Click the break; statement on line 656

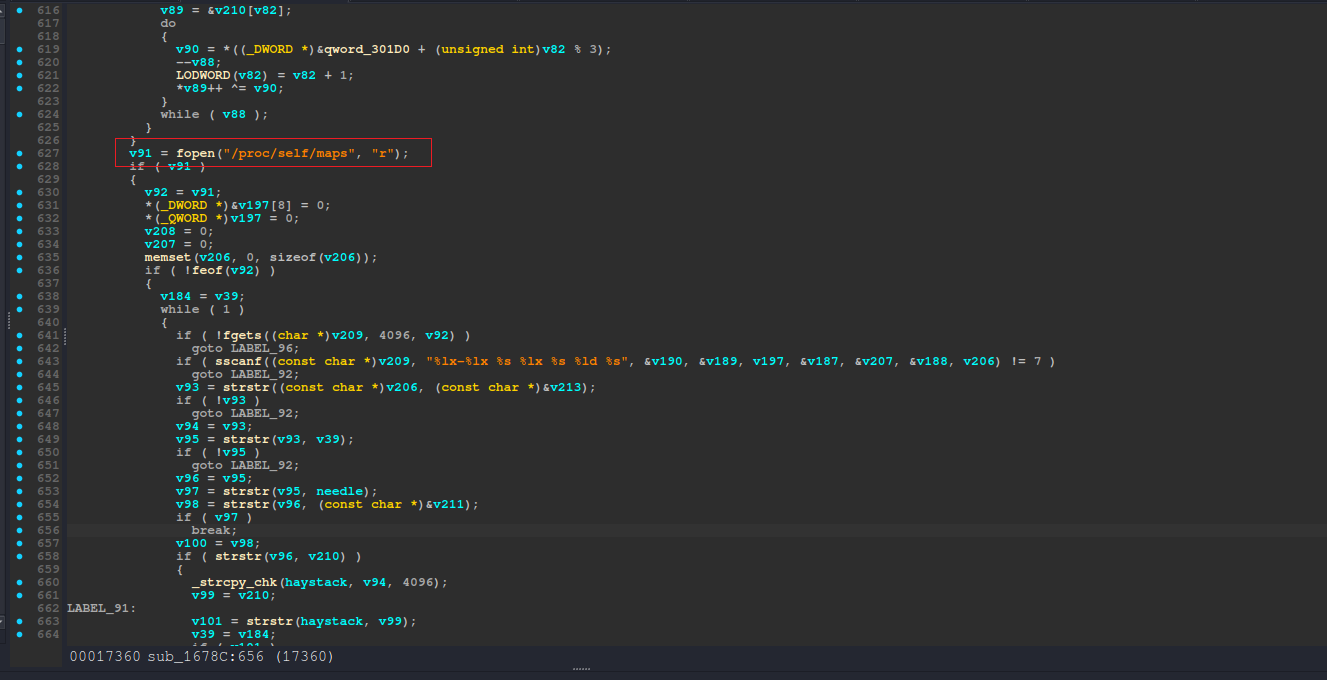click(215, 530)
